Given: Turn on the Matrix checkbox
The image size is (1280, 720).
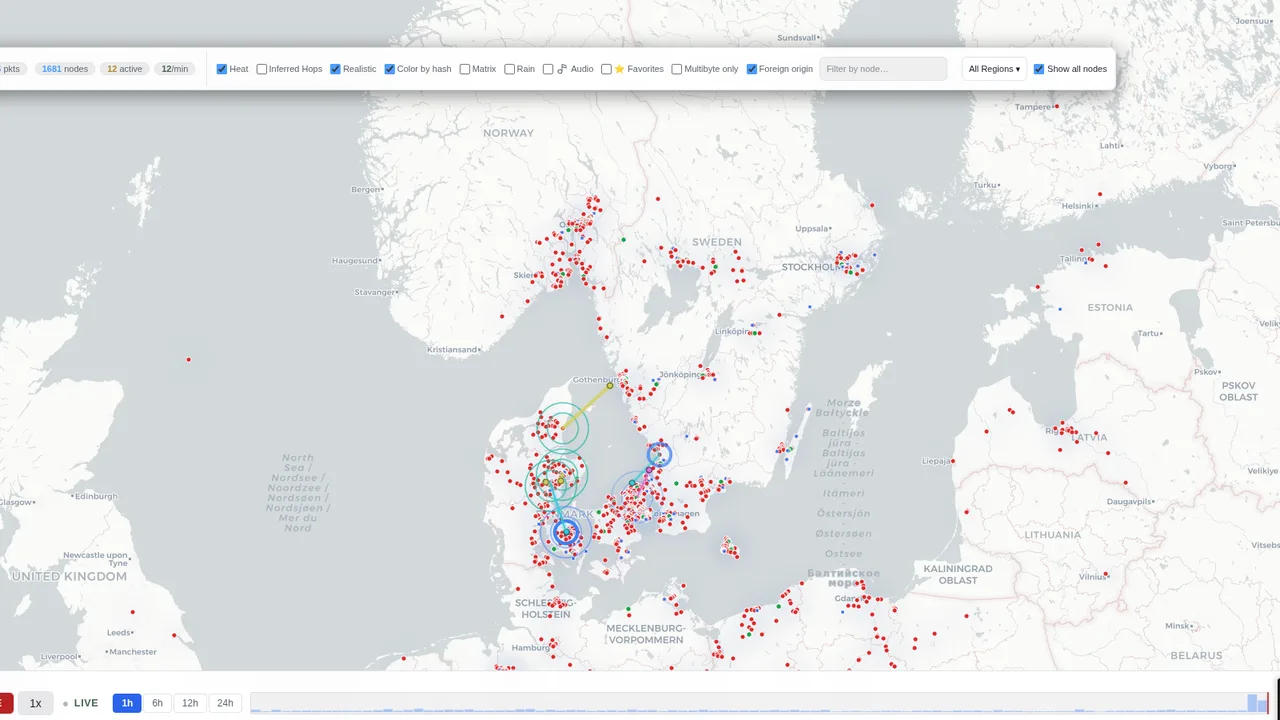Looking at the screenshot, I should 465,69.
